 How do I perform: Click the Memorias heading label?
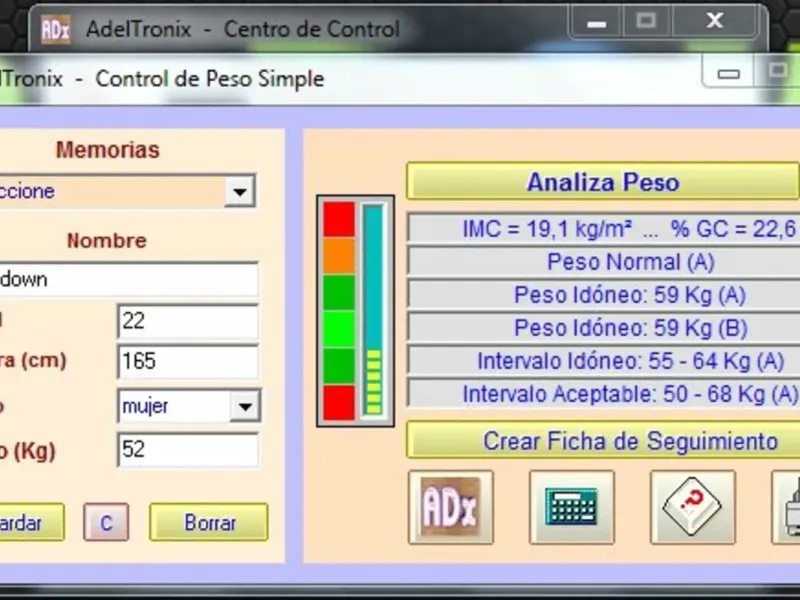(108, 150)
